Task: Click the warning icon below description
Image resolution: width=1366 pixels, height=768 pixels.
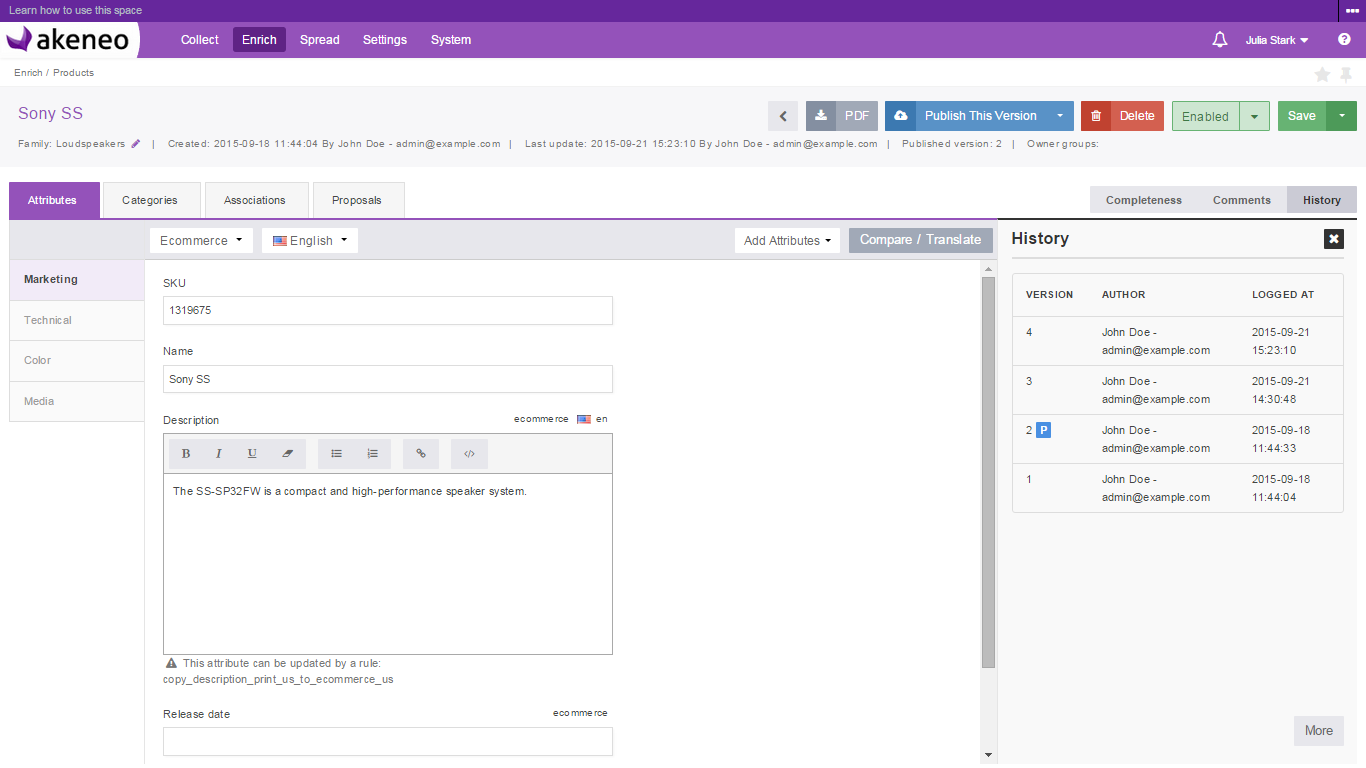Action: pyautogui.click(x=171, y=663)
